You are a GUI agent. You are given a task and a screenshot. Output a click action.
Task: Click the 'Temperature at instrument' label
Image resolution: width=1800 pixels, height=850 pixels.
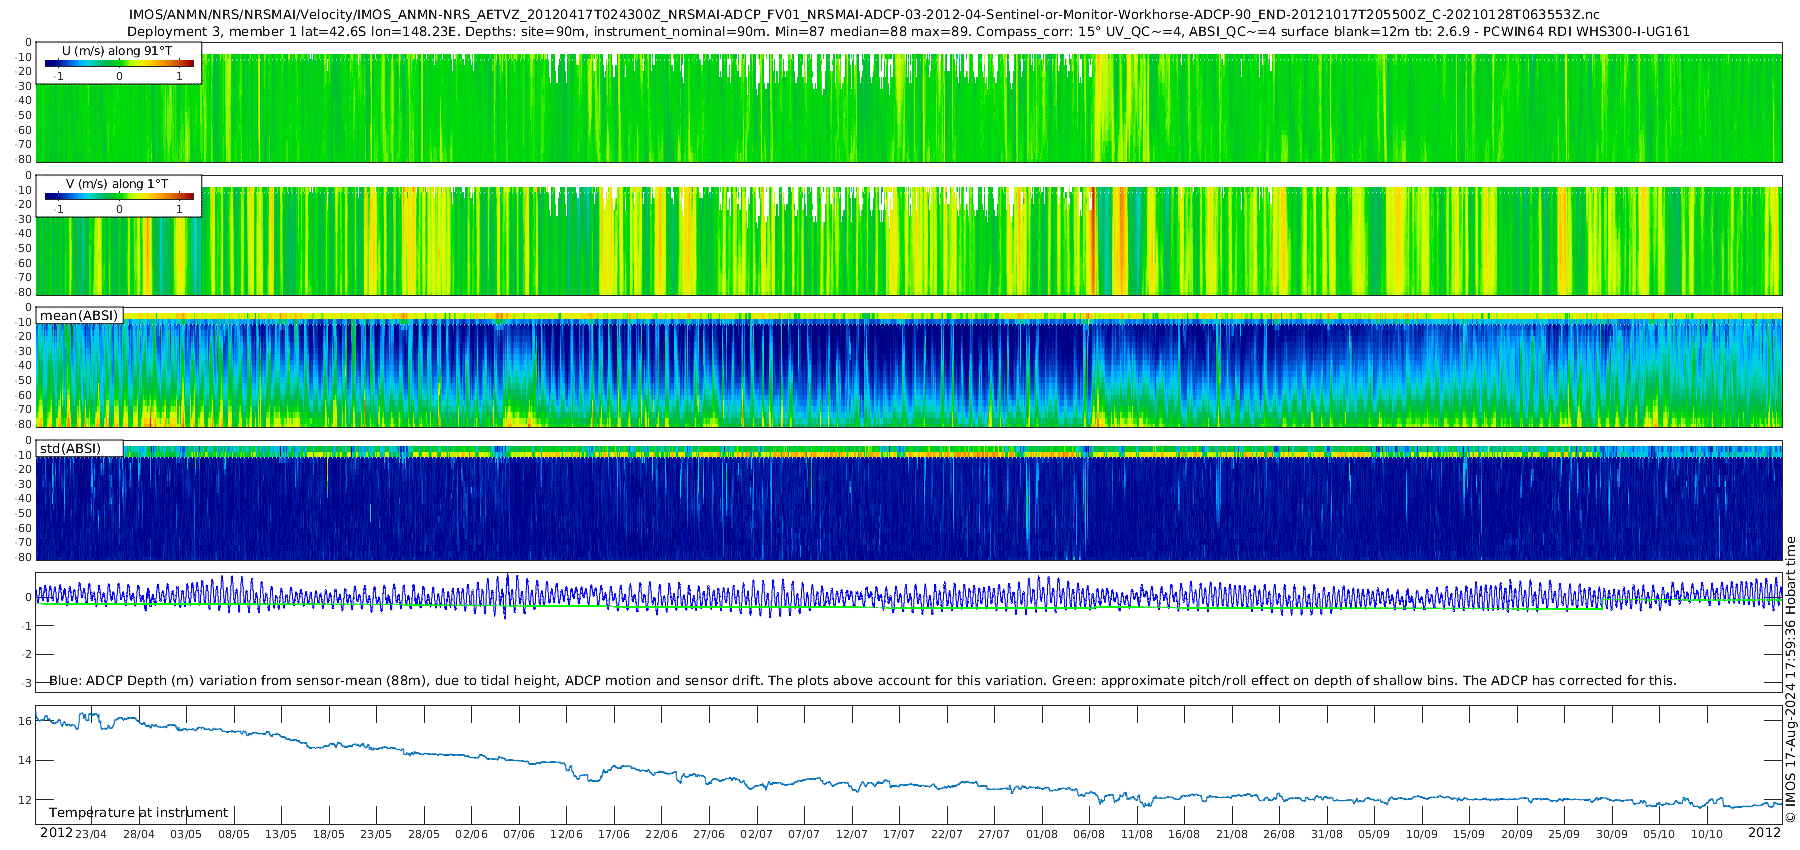click(x=138, y=813)
